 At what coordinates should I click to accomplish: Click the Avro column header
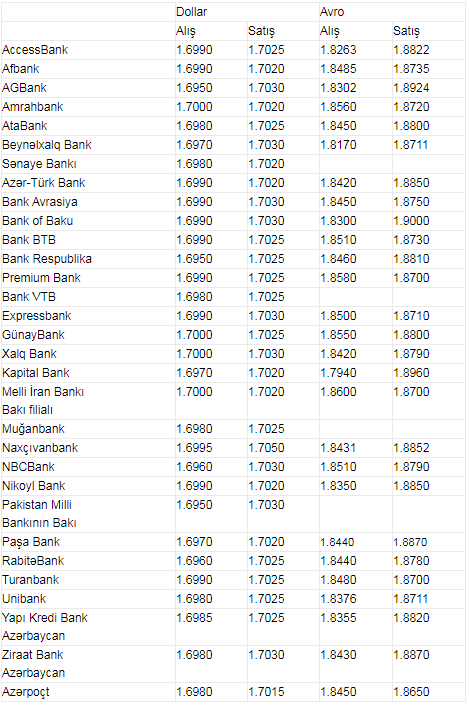pos(332,12)
